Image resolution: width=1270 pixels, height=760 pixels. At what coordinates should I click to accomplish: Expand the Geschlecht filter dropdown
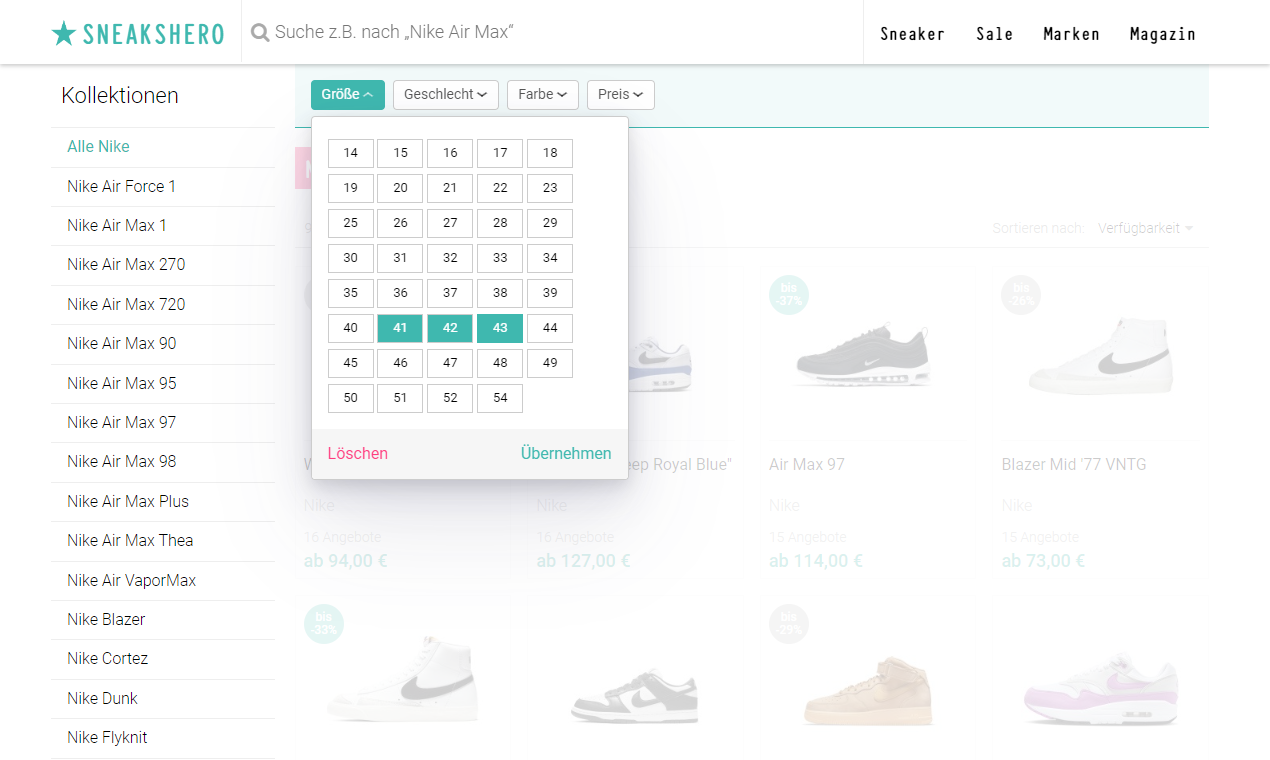[x=446, y=95]
